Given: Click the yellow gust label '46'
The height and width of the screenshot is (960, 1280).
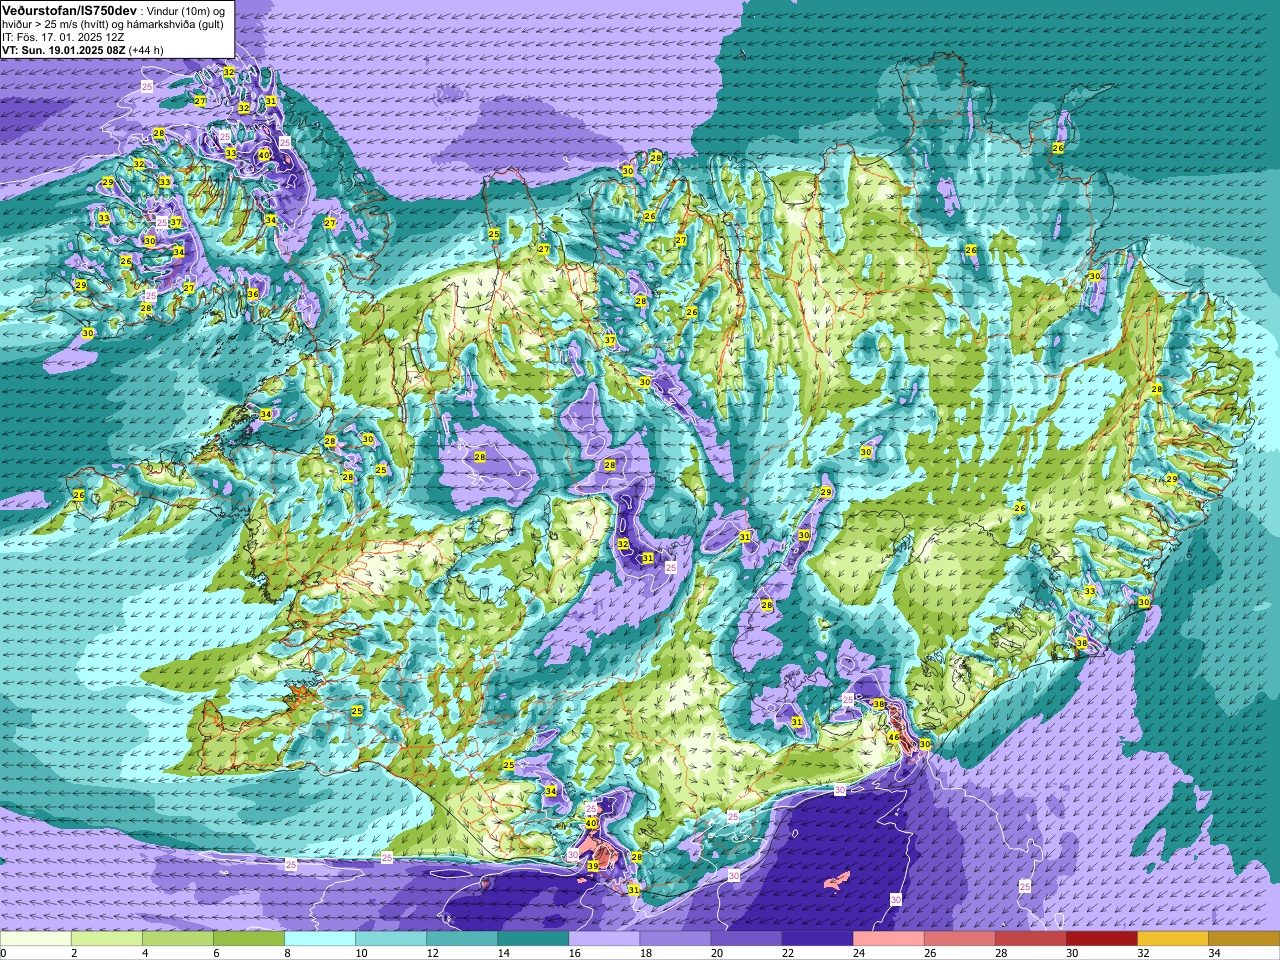Looking at the screenshot, I should [x=894, y=737].
